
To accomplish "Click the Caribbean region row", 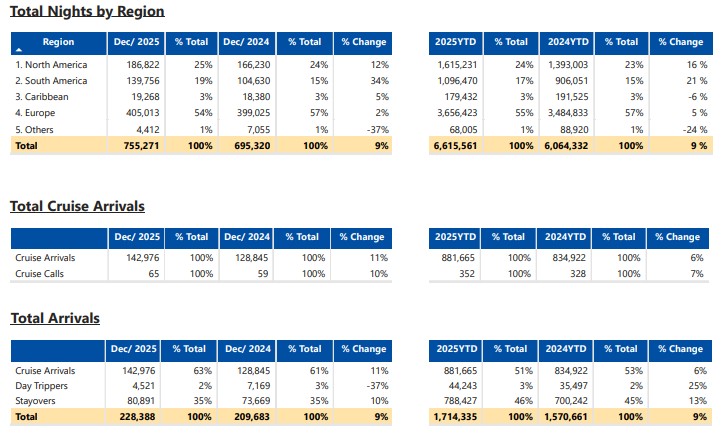I will point(42,96).
